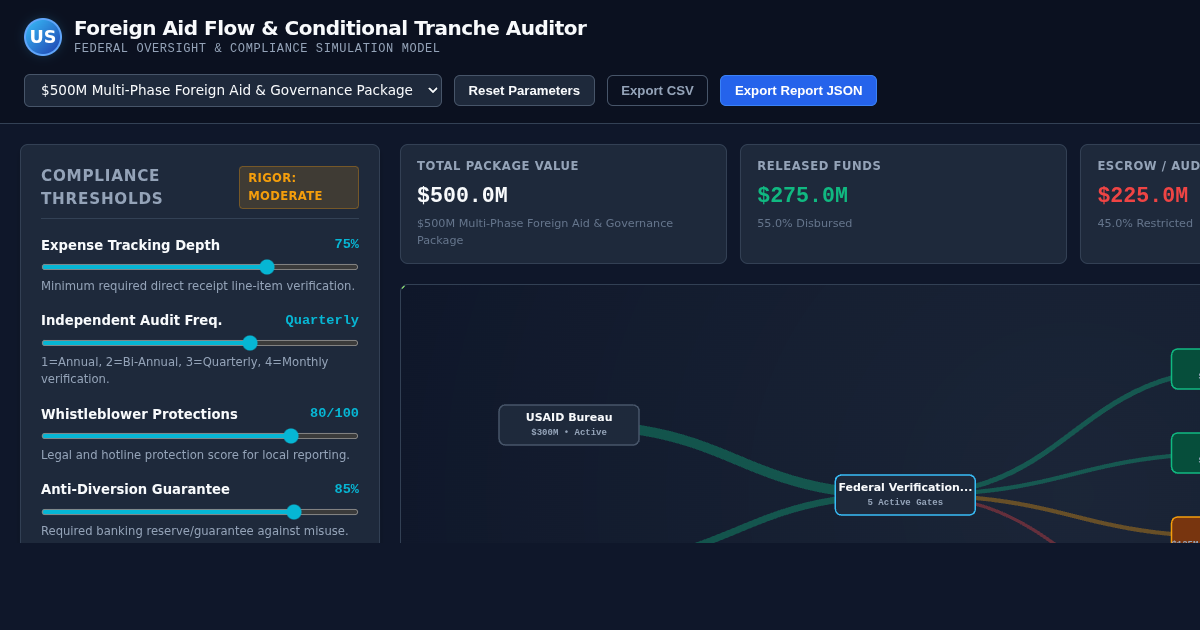Click the Anti-Diversion Guarantee 85% value

tap(346, 489)
